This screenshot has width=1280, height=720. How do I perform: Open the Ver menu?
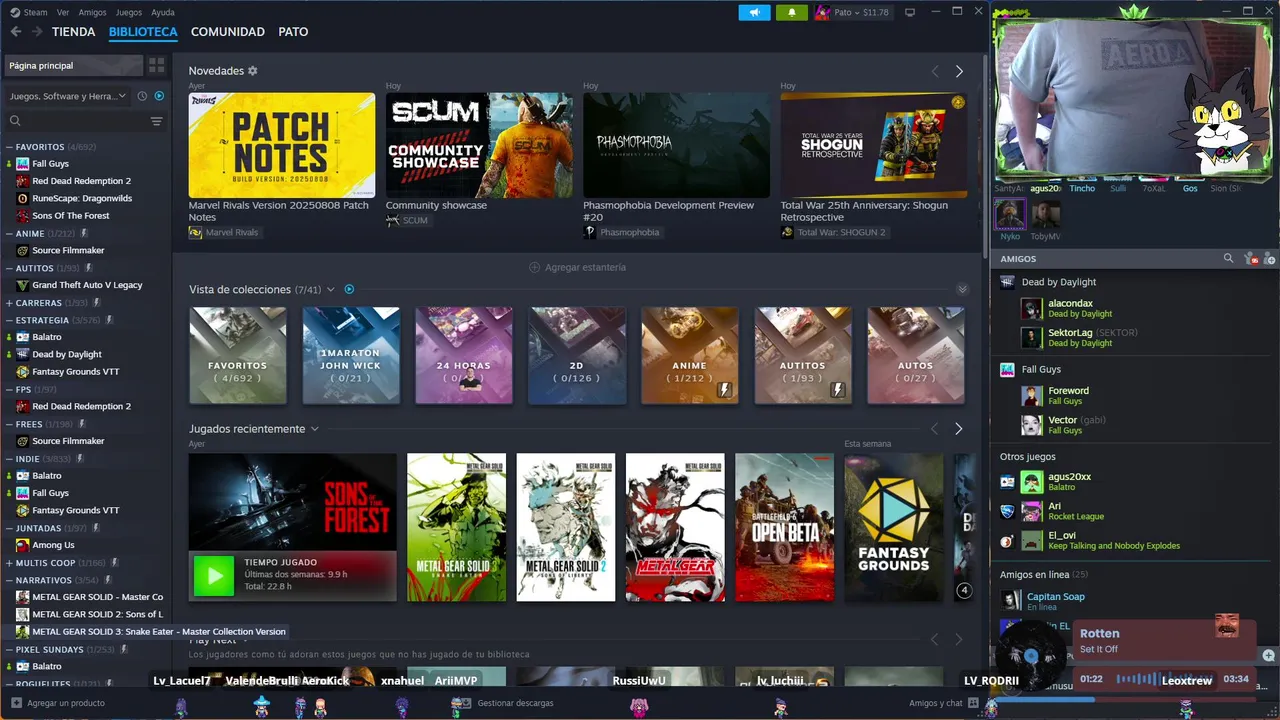click(x=63, y=12)
